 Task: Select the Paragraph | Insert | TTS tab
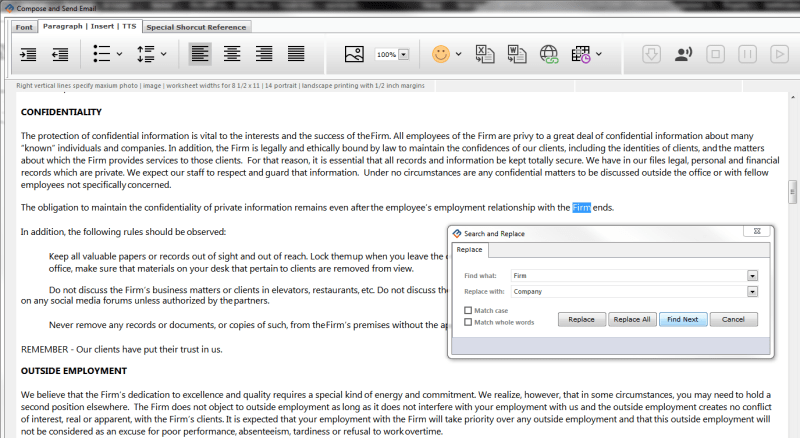(89, 26)
